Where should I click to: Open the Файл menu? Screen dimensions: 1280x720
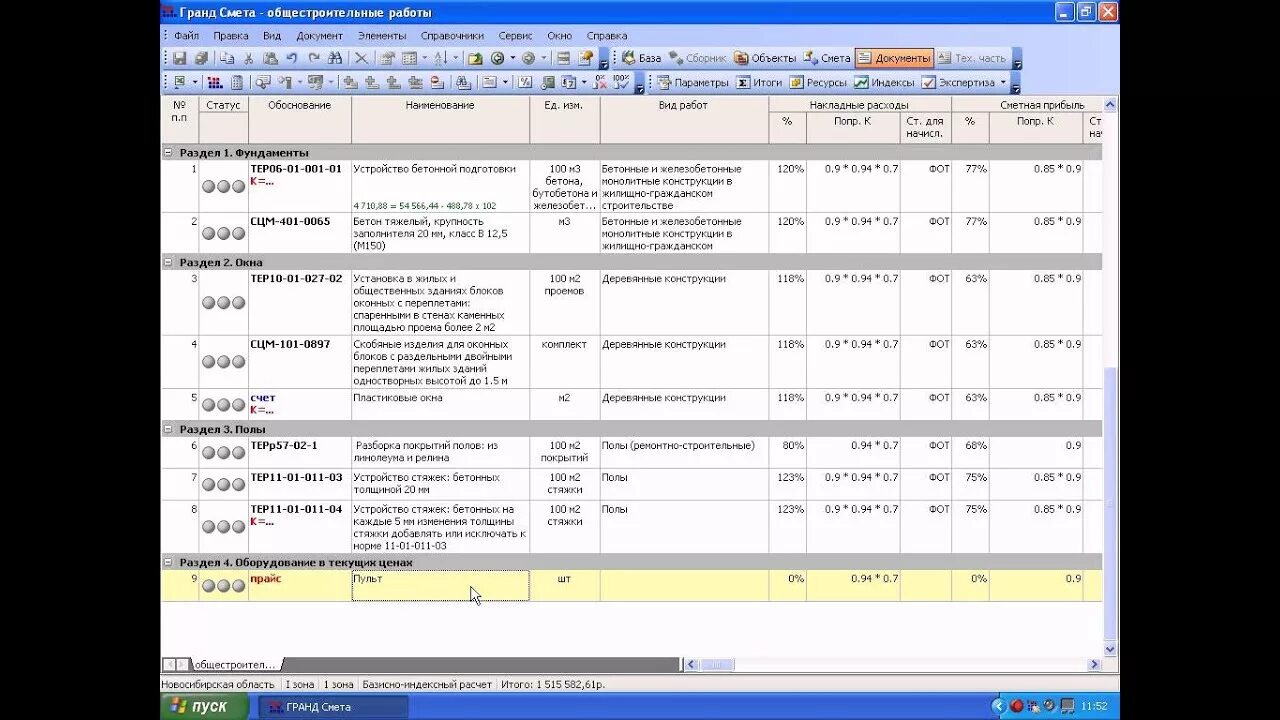(185, 35)
